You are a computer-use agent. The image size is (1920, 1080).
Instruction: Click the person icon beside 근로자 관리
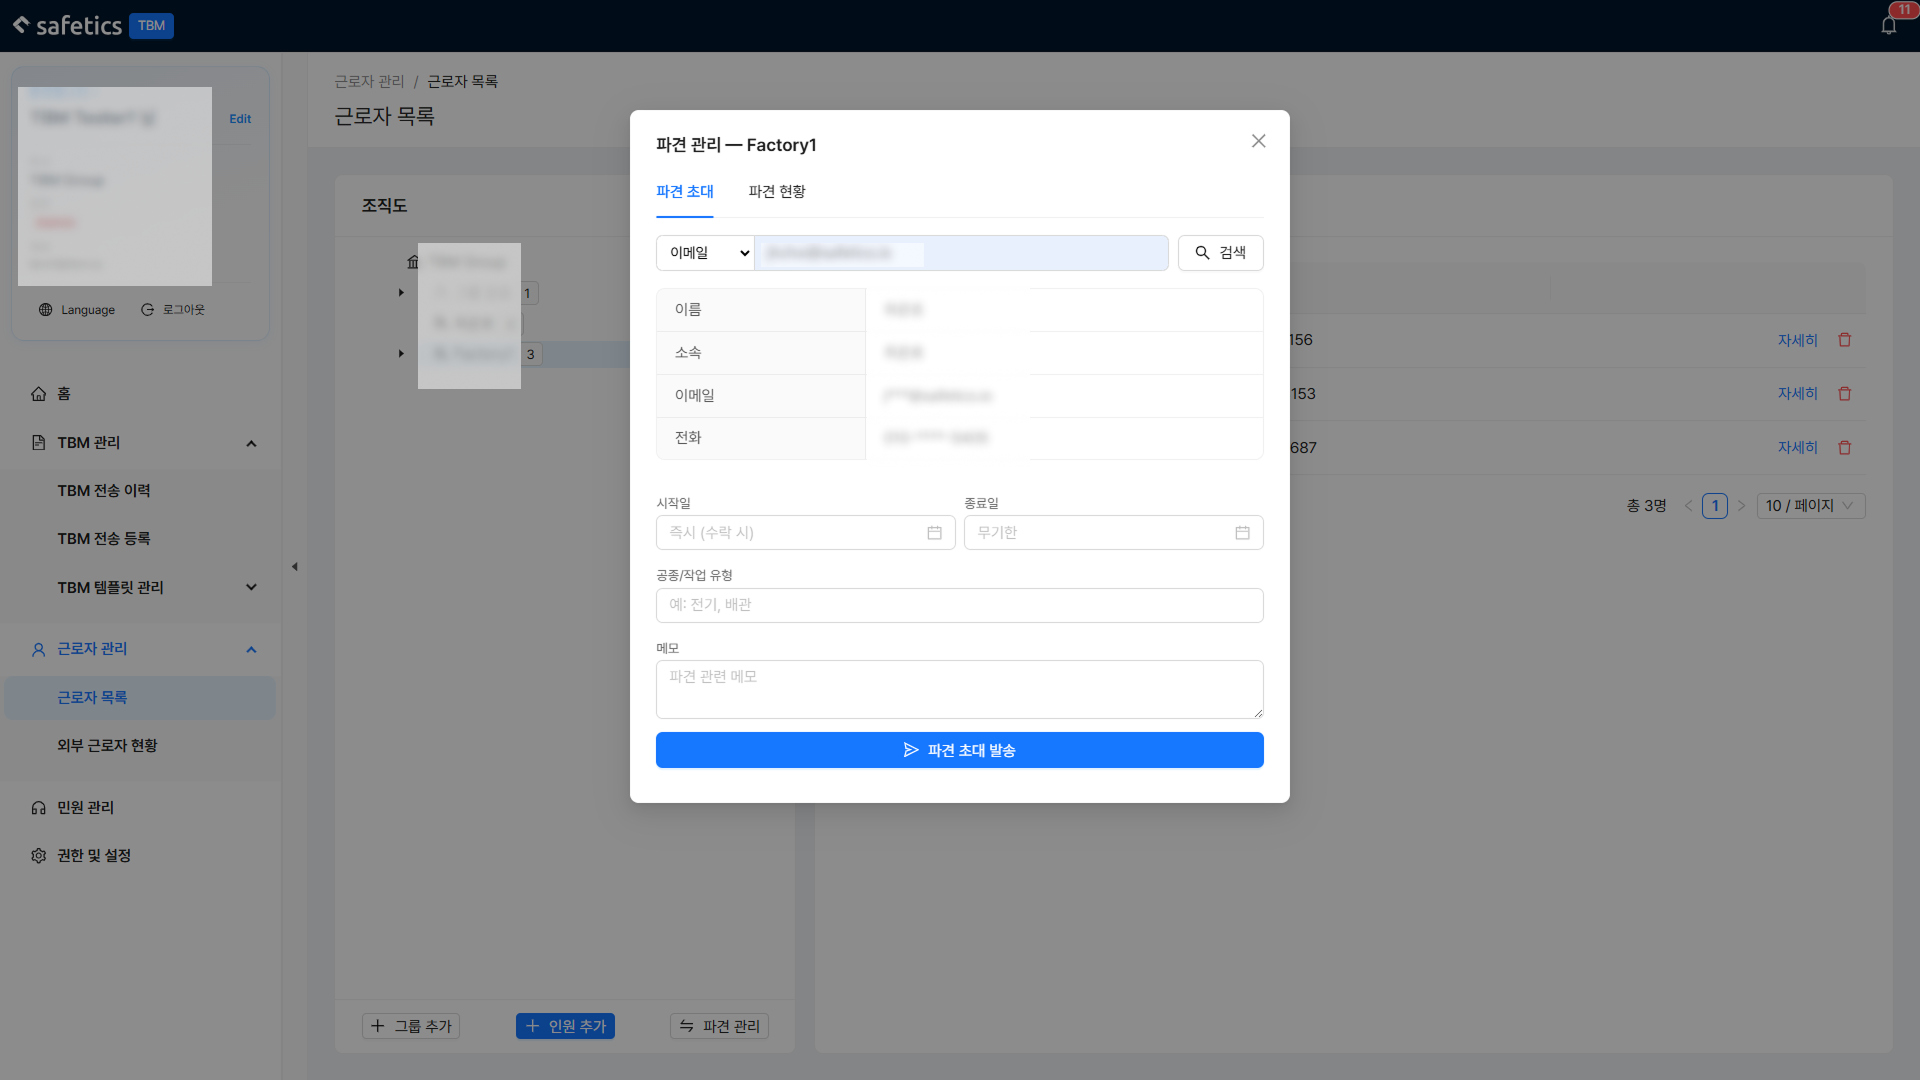point(39,650)
